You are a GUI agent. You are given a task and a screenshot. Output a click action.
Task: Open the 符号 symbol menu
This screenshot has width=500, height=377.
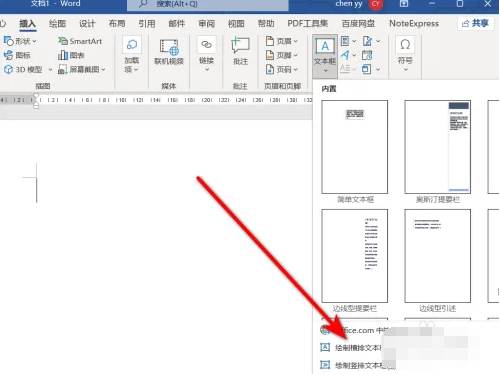tap(405, 54)
